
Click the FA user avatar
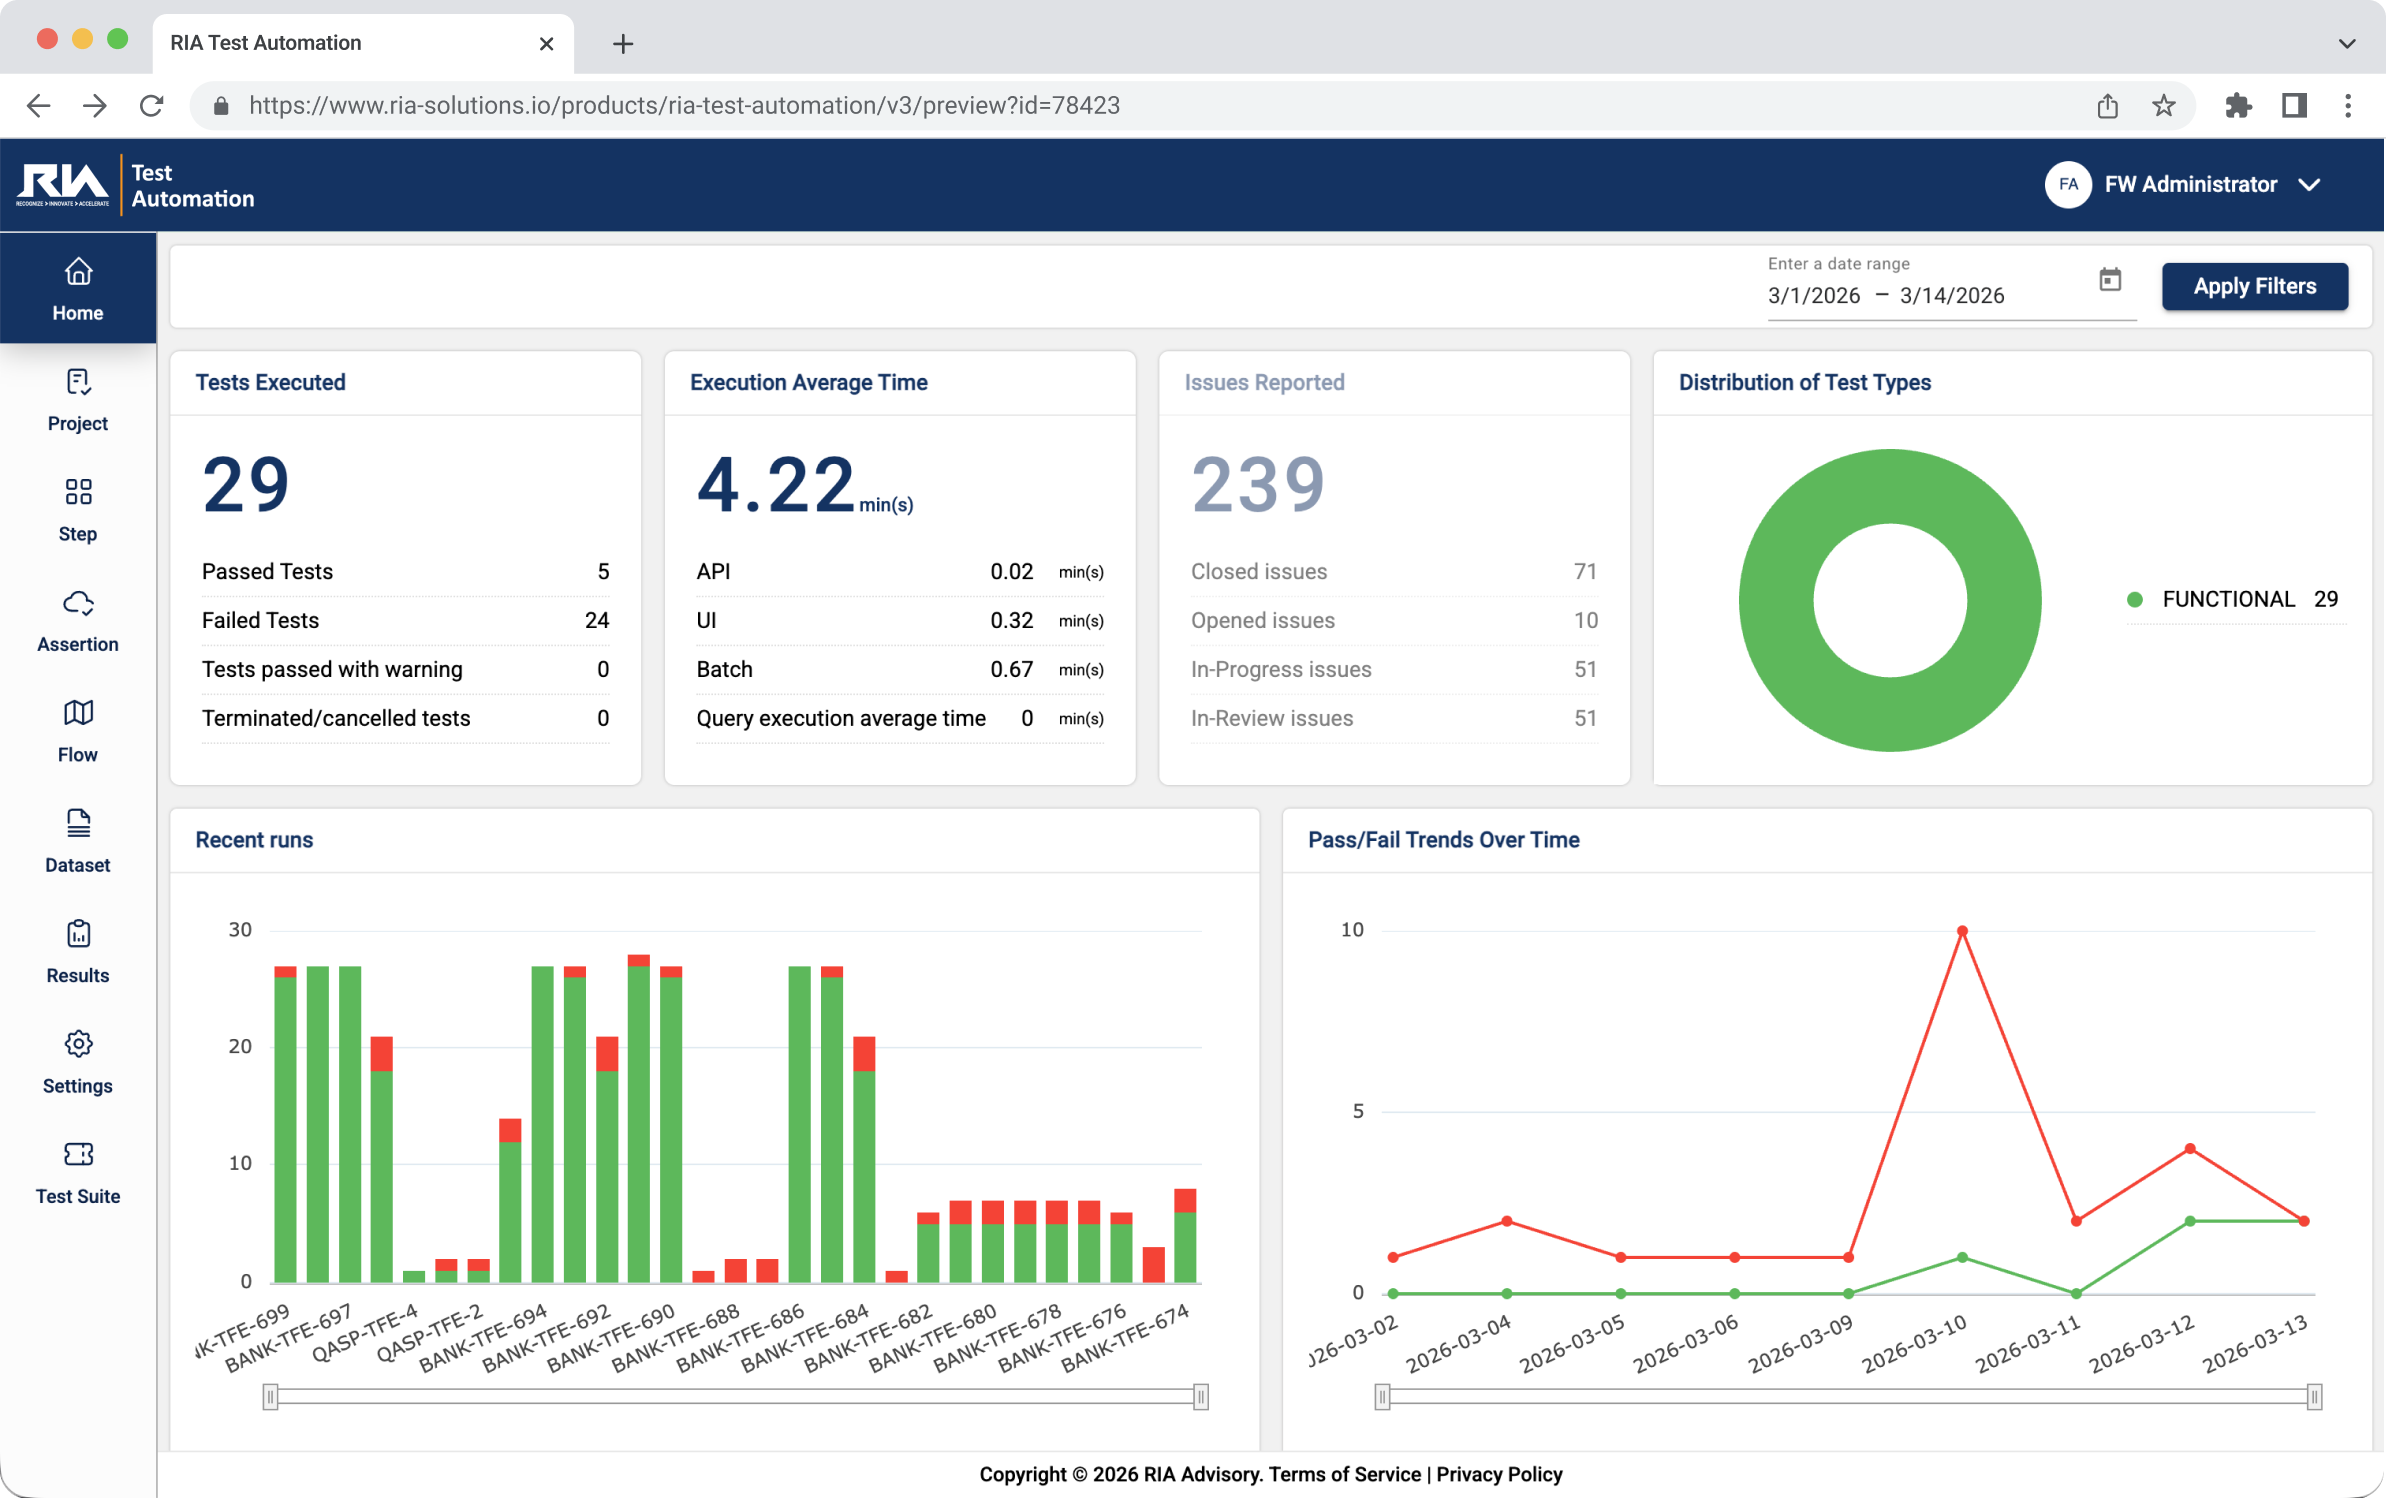click(2068, 185)
